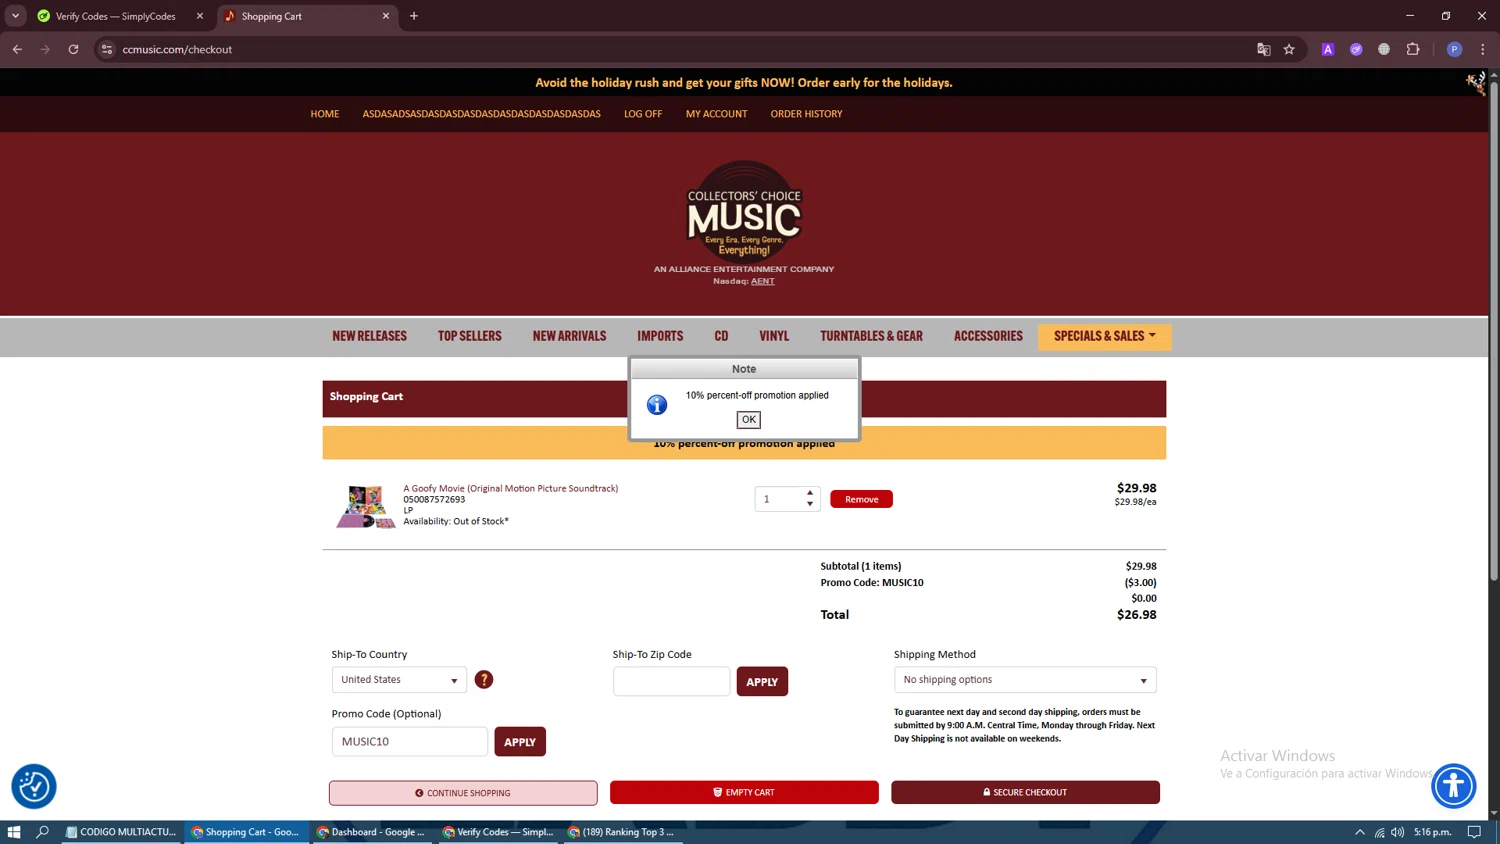This screenshot has height=844, width=1500.
Task: Open MY ACCOUNT page
Action: (x=716, y=114)
